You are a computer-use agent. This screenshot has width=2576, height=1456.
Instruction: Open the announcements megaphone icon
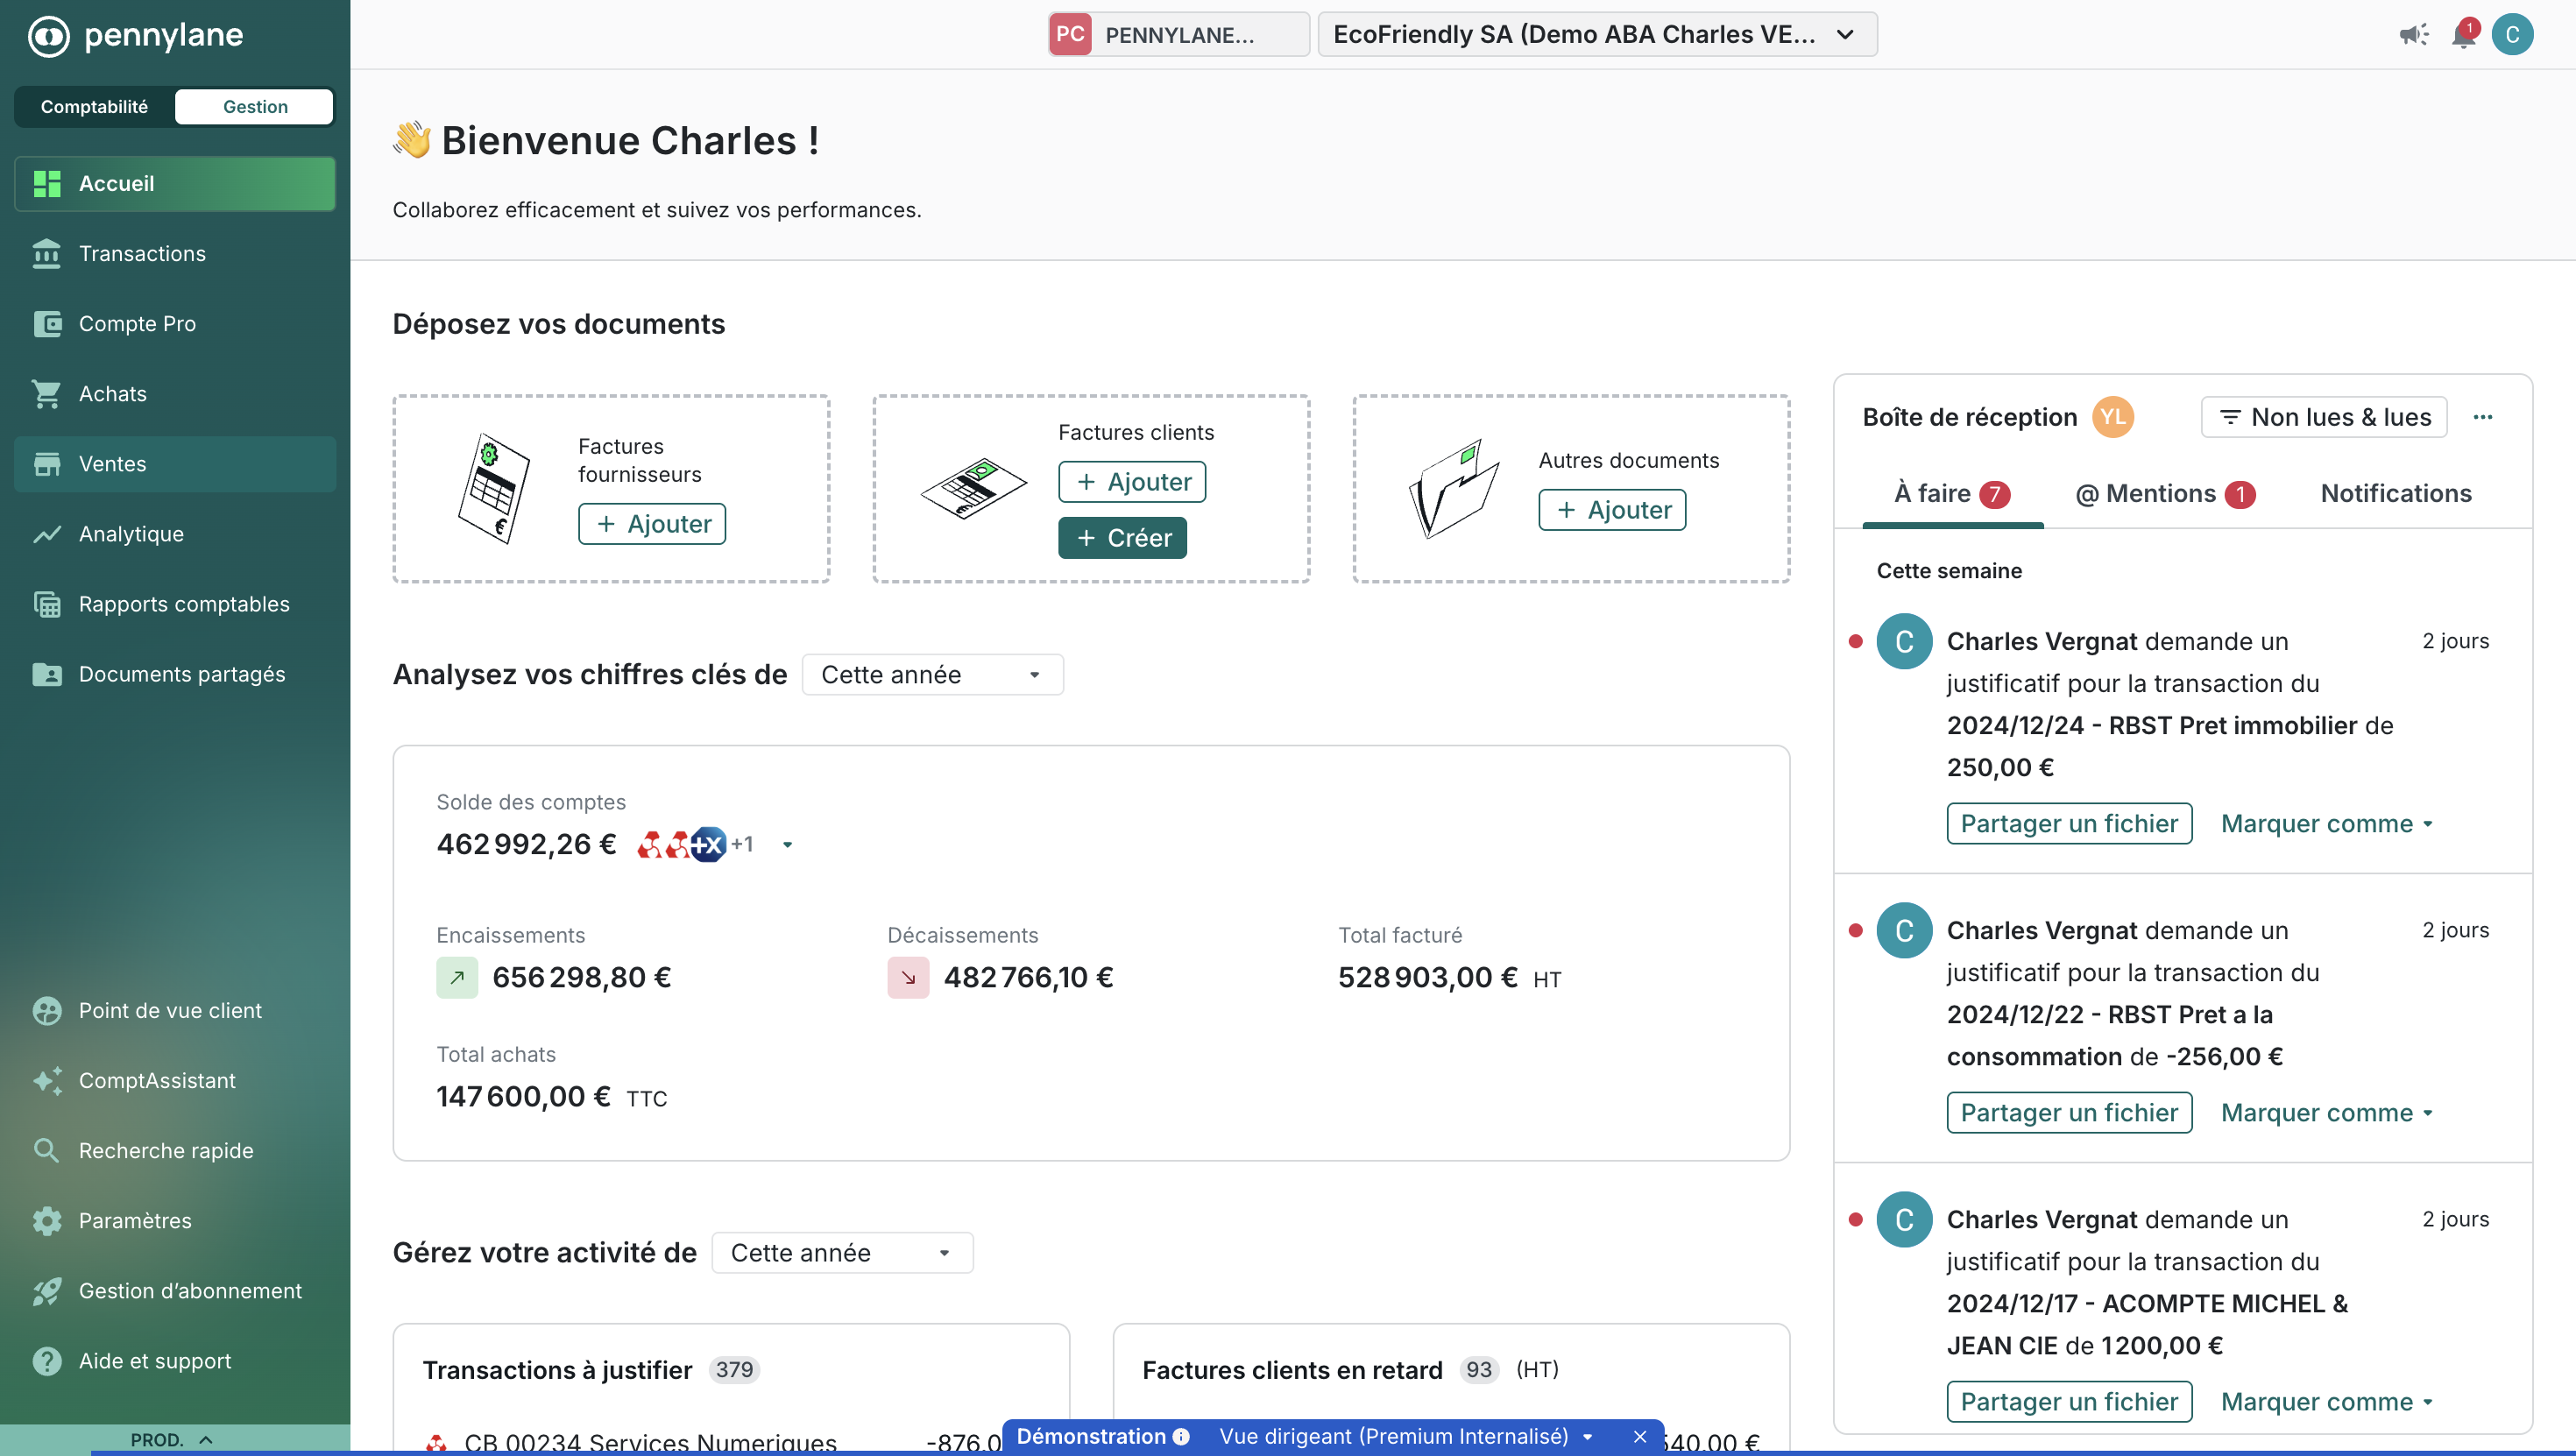(2413, 36)
